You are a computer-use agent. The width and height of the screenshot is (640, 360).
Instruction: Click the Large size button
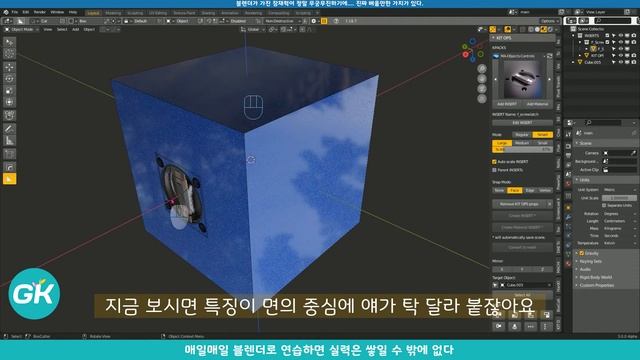coord(502,143)
